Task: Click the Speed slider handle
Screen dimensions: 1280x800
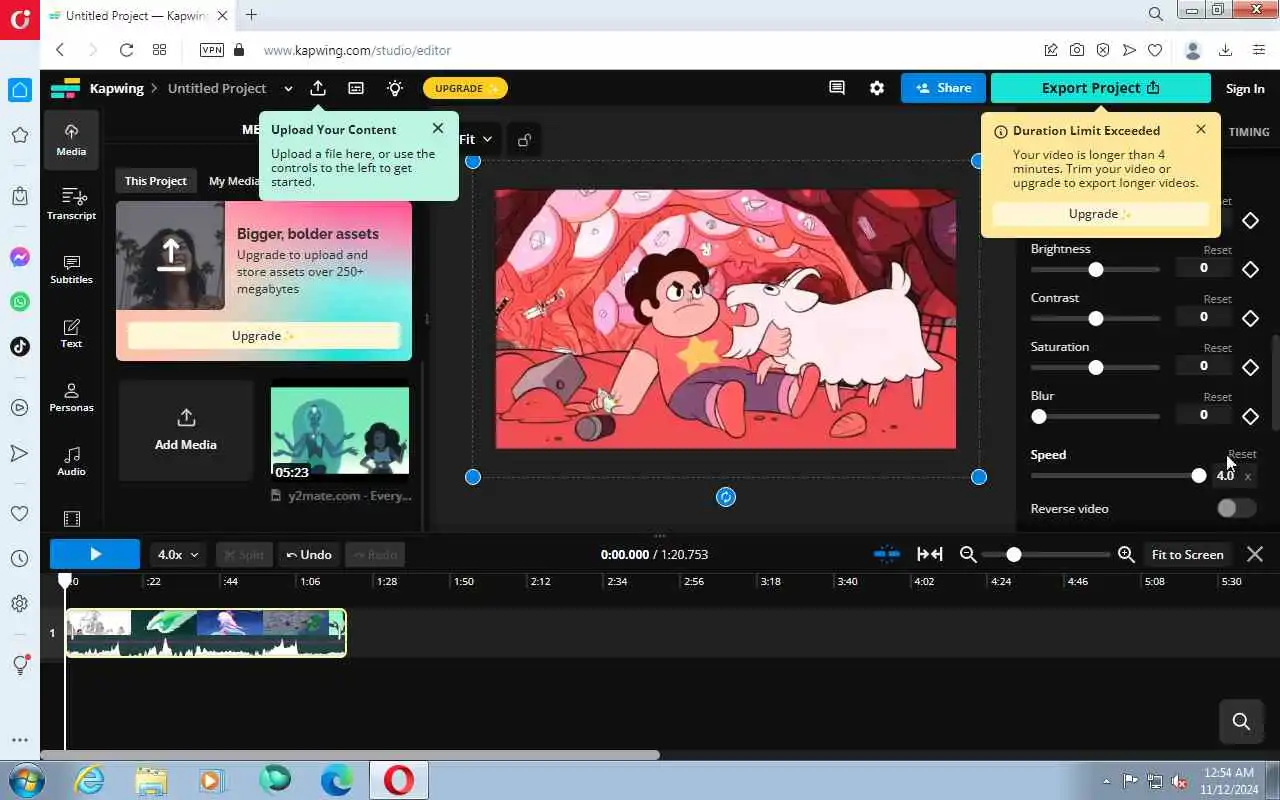Action: tap(1199, 476)
